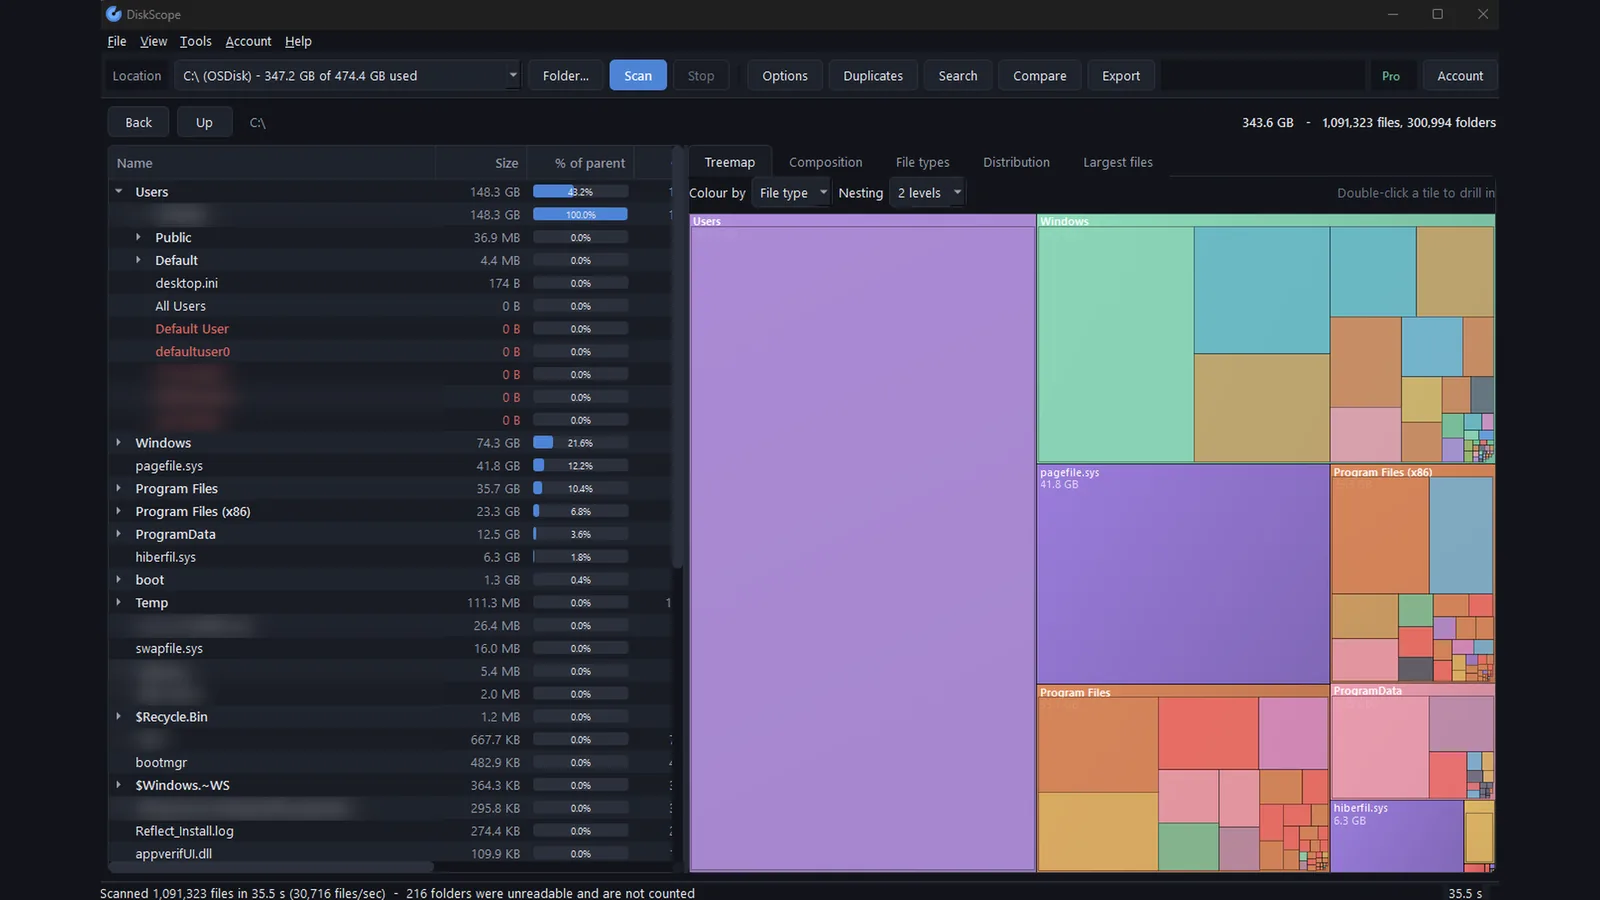Open the View menu
The height and width of the screenshot is (900, 1600).
(153, 41)
